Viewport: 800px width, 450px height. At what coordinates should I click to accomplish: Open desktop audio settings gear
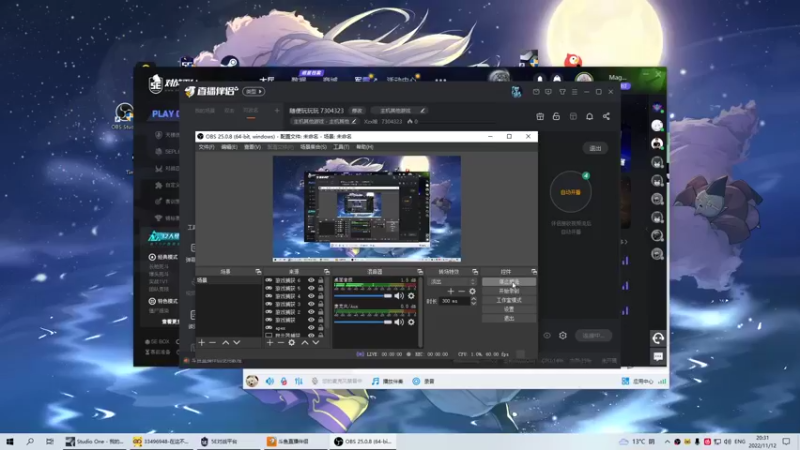pos(411,296)
